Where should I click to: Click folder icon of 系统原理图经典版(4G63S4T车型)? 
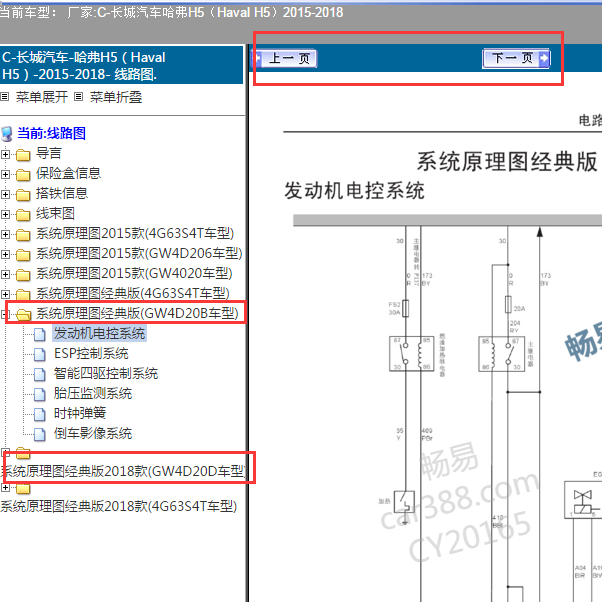(x=23, y=294)
